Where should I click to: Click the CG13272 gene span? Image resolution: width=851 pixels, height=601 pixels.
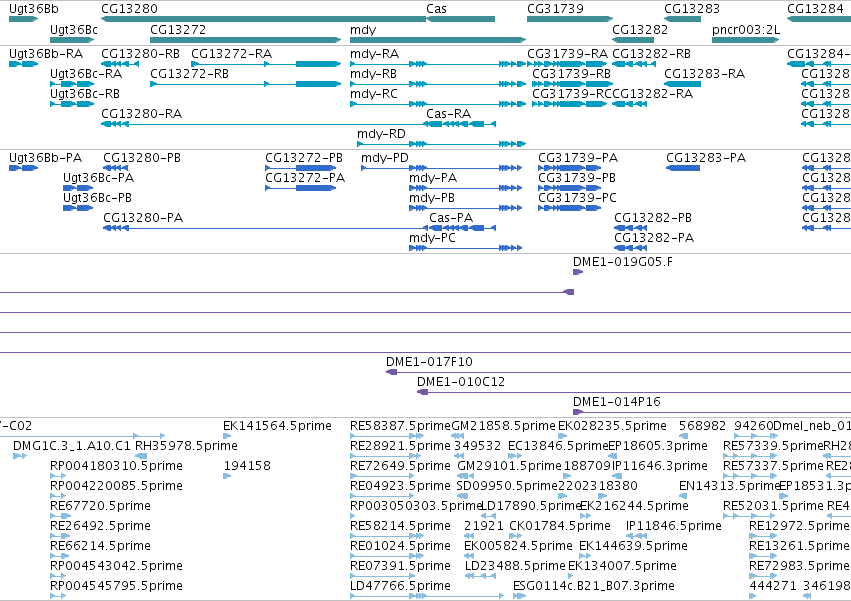click(246, 40)
